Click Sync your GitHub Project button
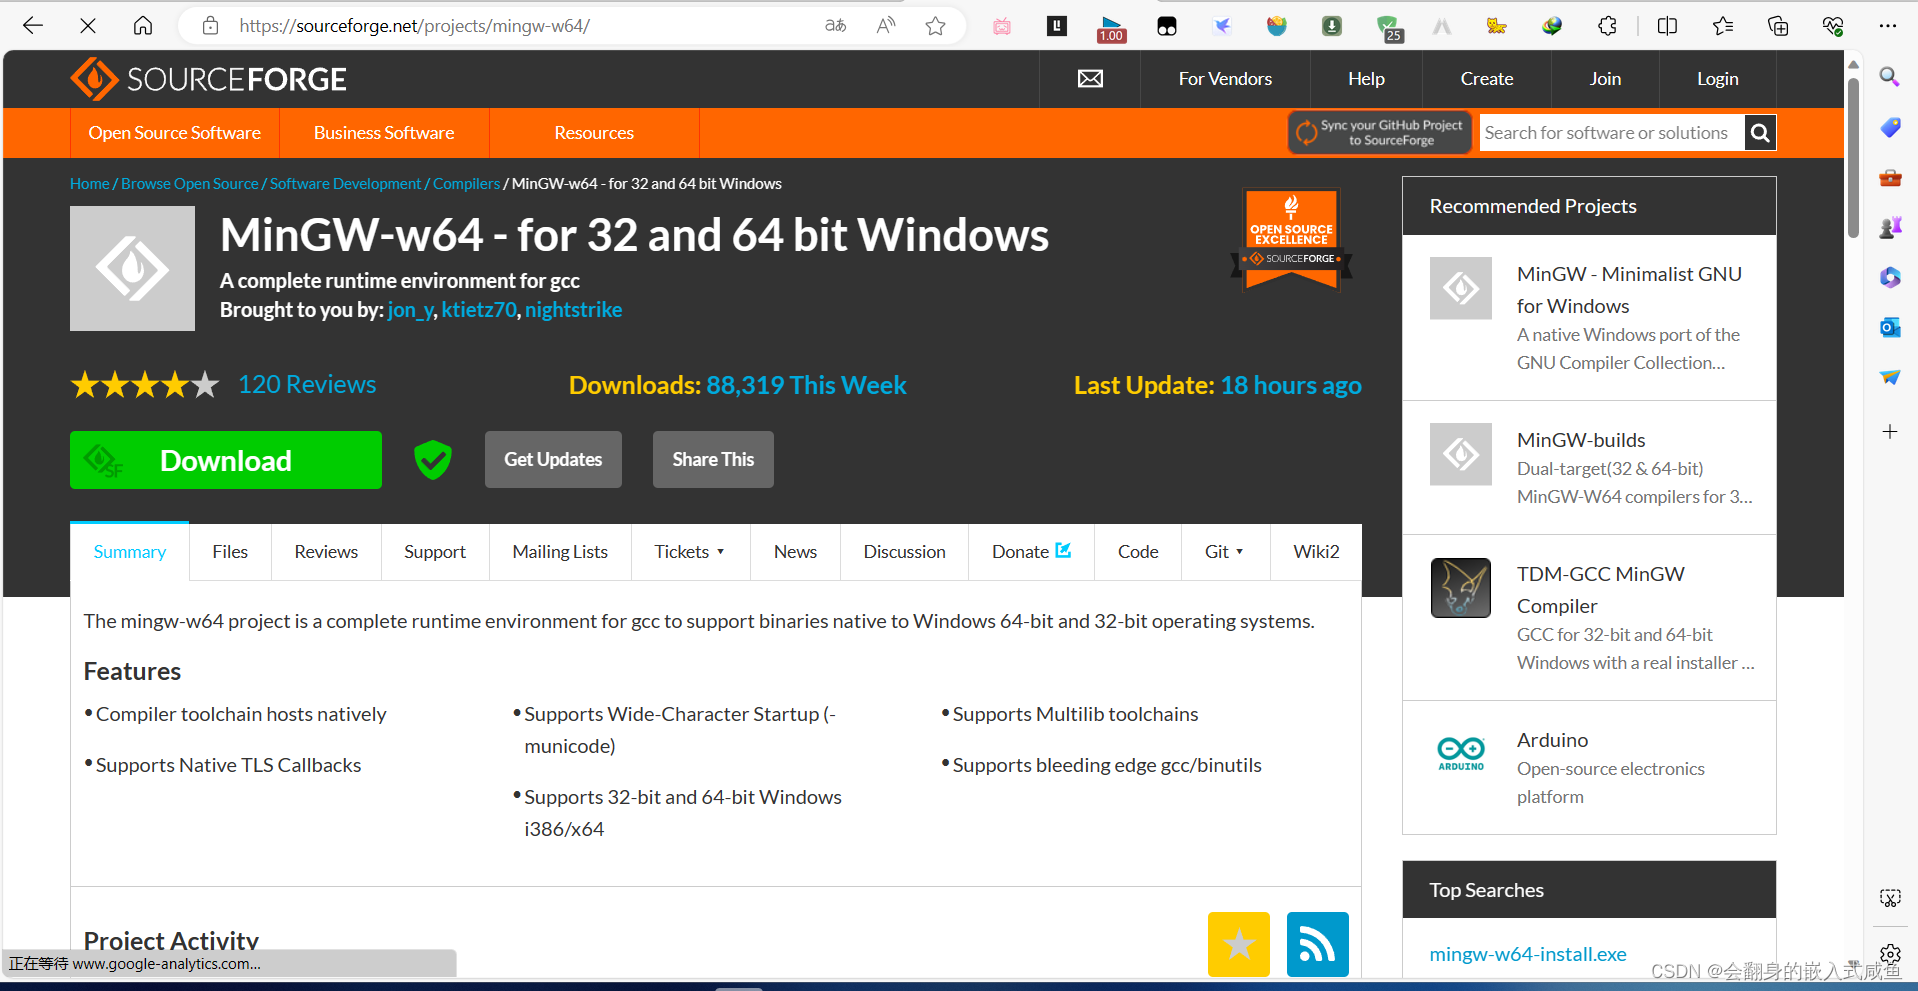 point(1380,132)
